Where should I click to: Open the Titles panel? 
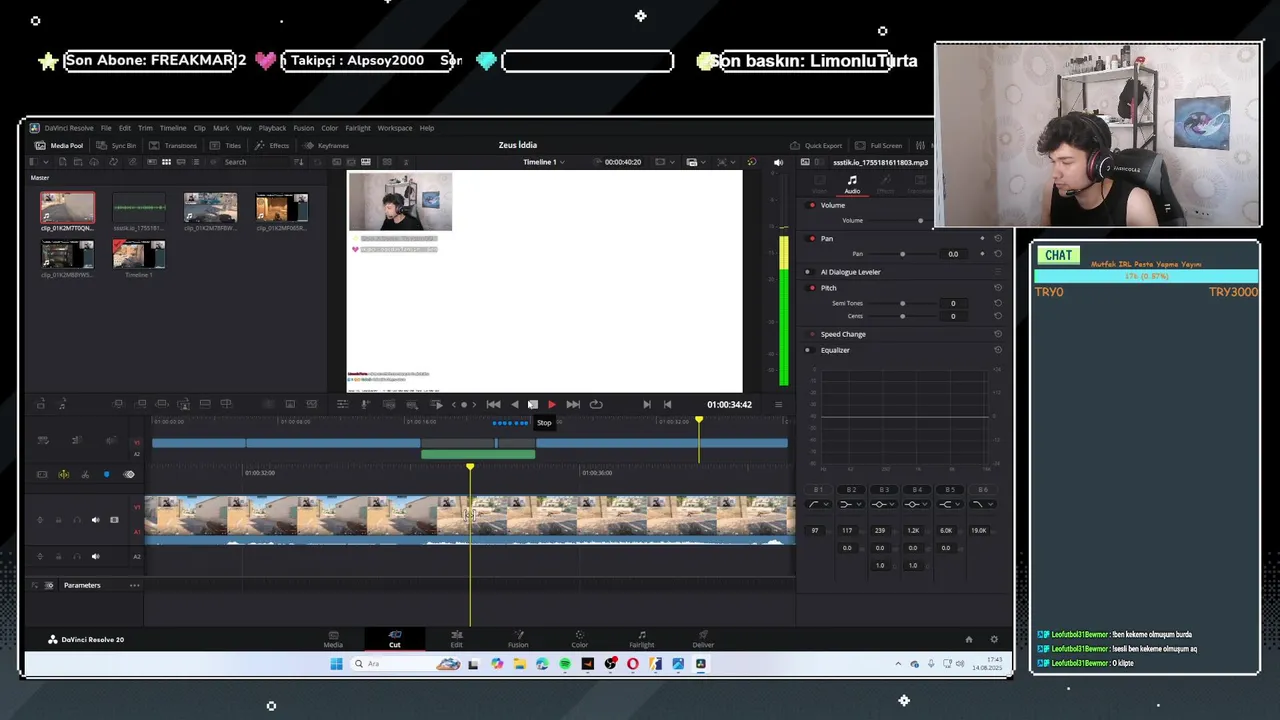click(x=225, y=145)
